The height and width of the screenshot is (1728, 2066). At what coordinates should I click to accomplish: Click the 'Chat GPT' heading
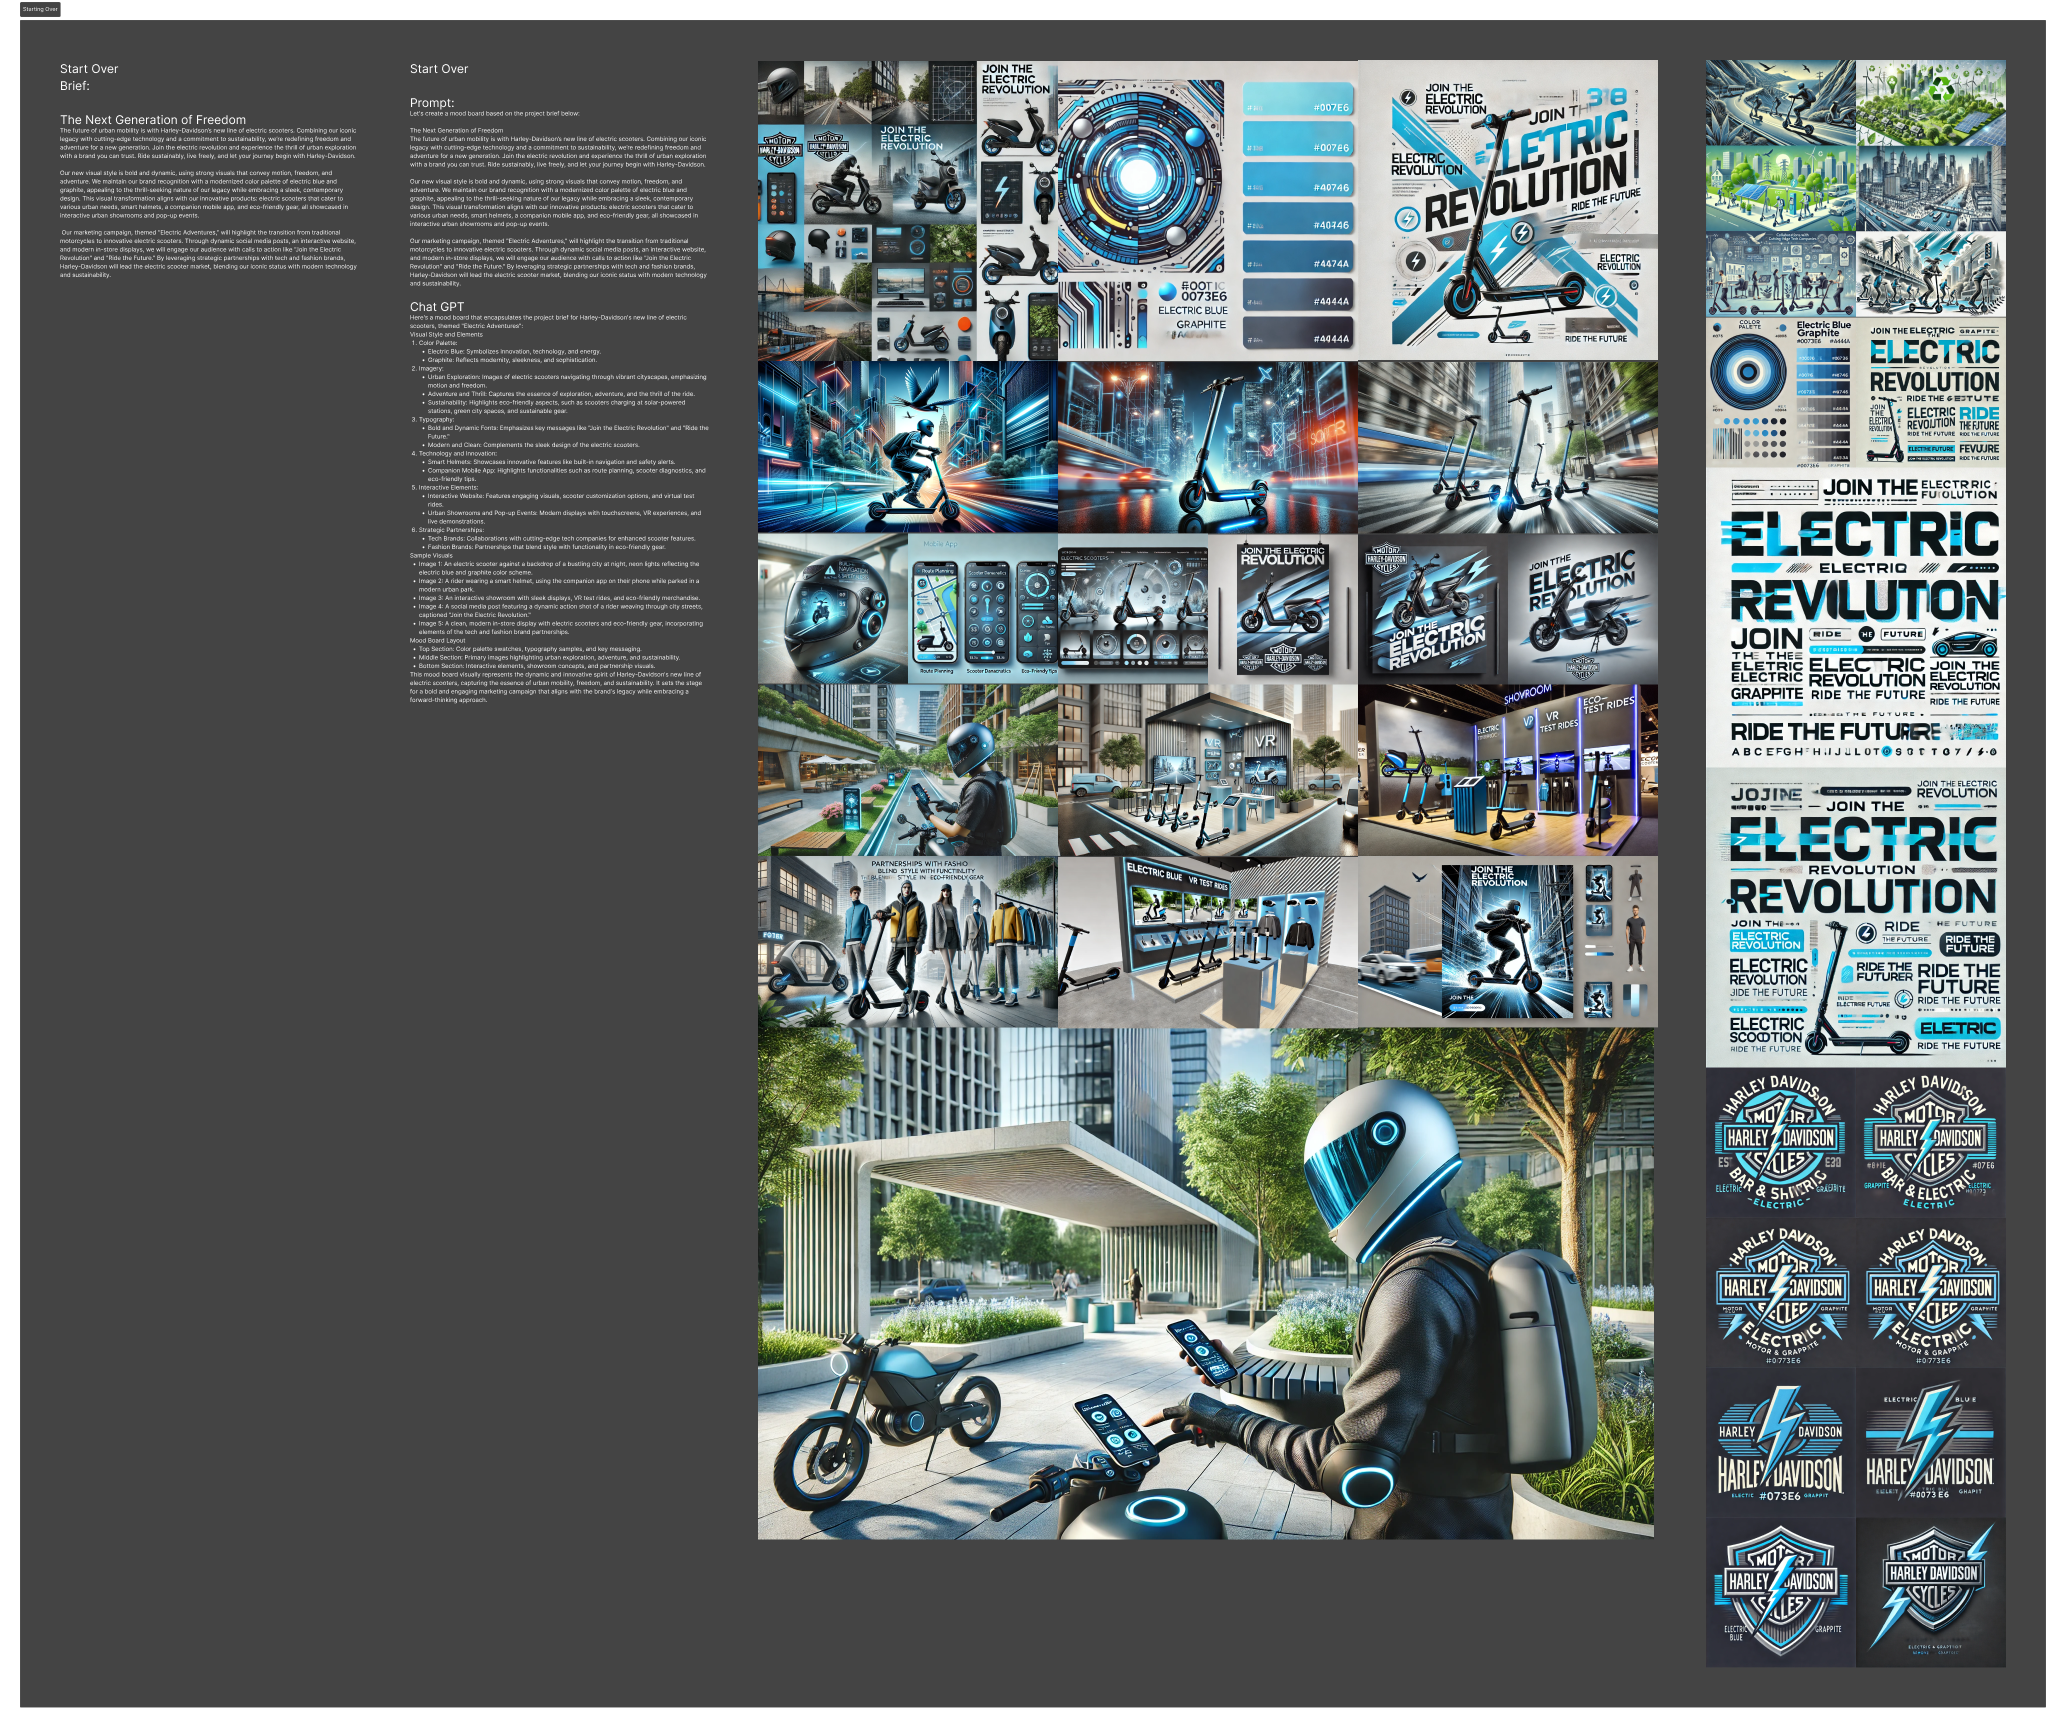437,307
